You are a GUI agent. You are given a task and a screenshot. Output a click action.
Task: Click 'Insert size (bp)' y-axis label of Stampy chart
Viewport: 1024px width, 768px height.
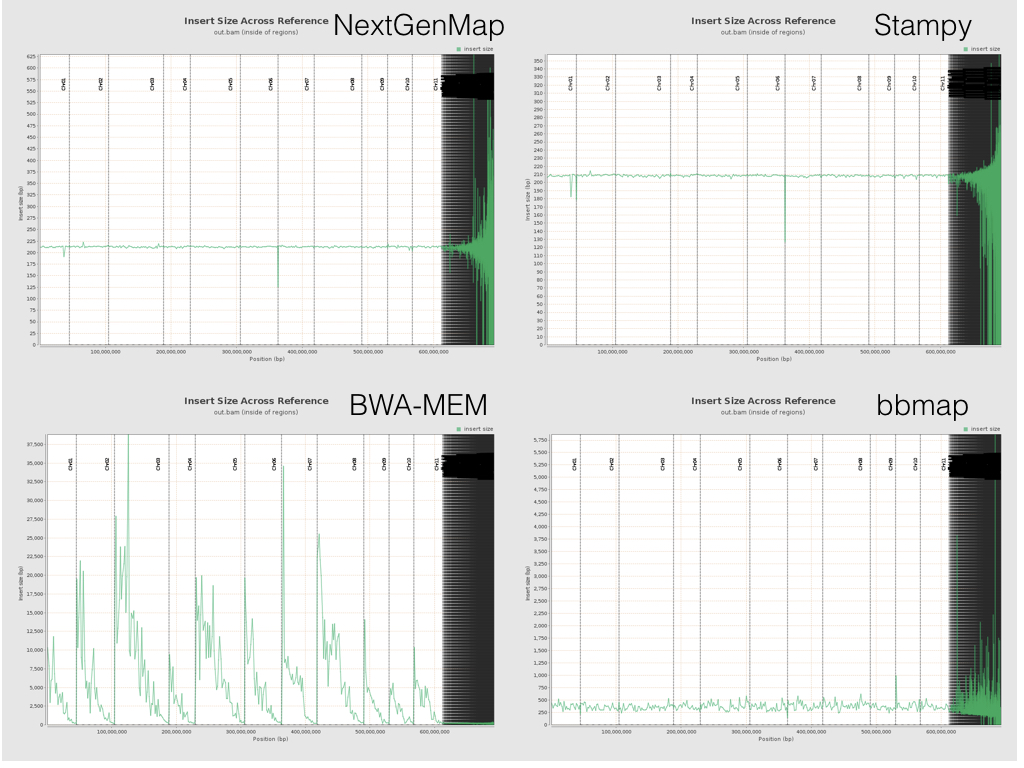point(528,200)
